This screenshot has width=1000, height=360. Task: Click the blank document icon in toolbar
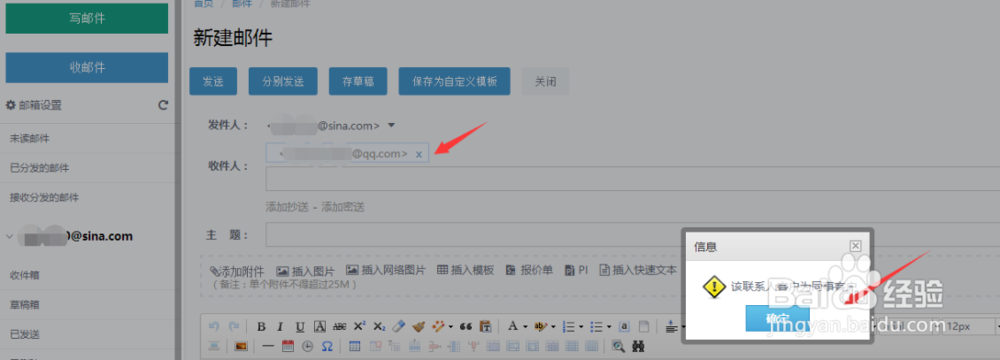point(644,326)
